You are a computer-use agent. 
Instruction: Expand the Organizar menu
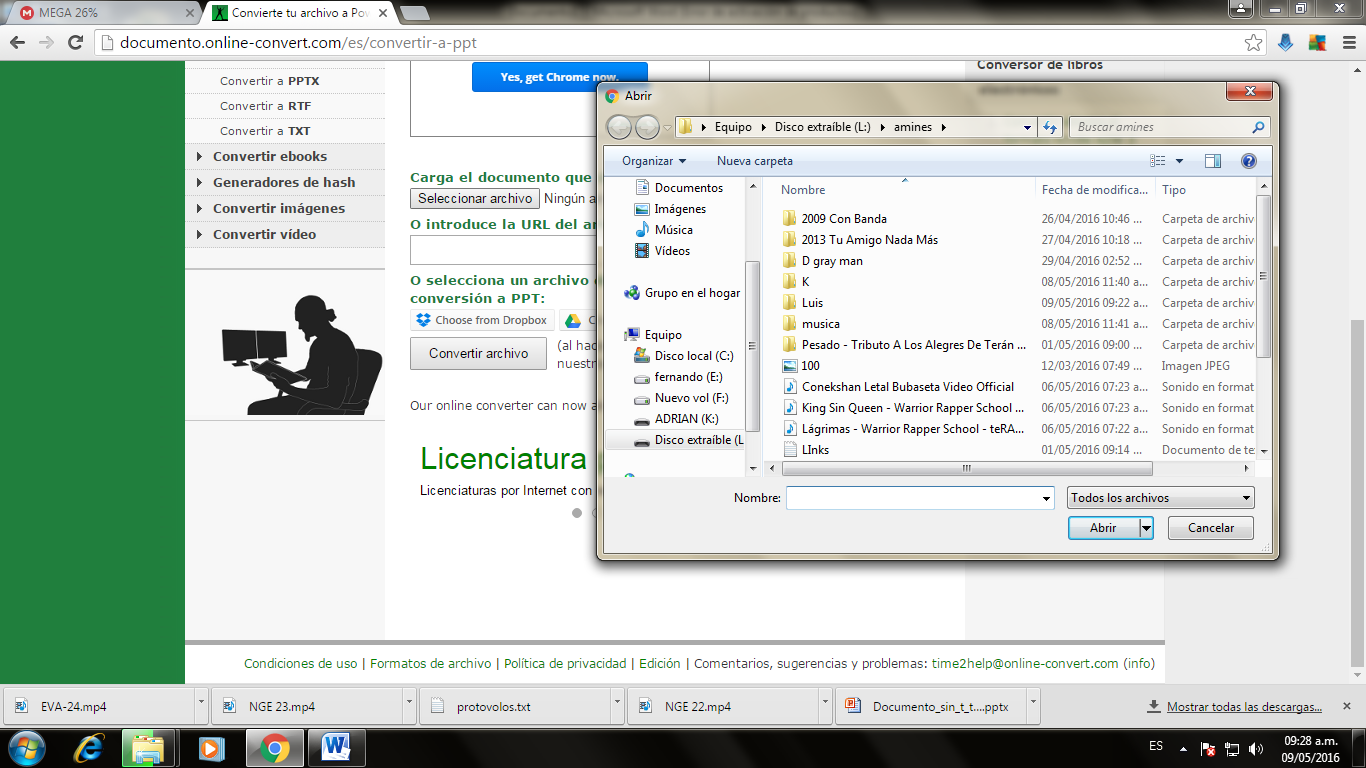651,160
